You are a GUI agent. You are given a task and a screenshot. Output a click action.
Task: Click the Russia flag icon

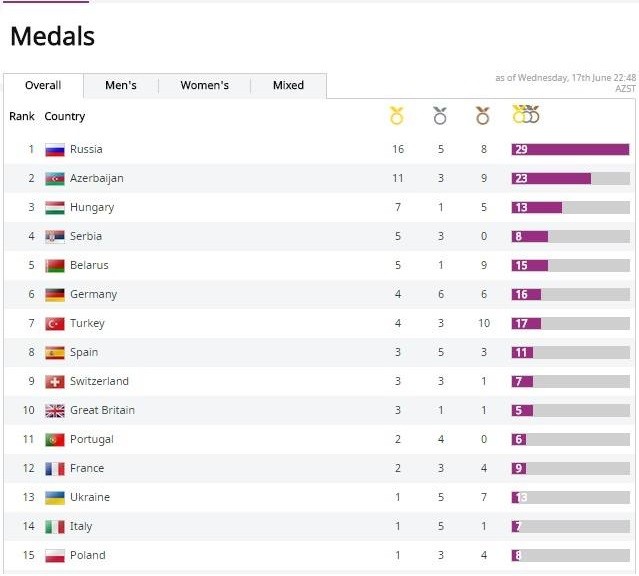pyautogui.click(x=55, y=150)
